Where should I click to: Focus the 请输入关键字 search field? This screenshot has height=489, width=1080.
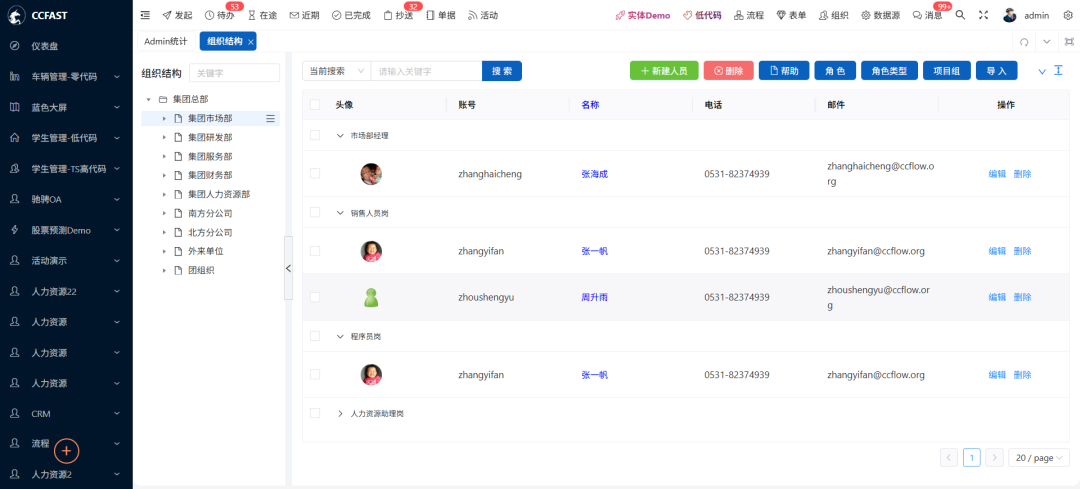[426, 71]
